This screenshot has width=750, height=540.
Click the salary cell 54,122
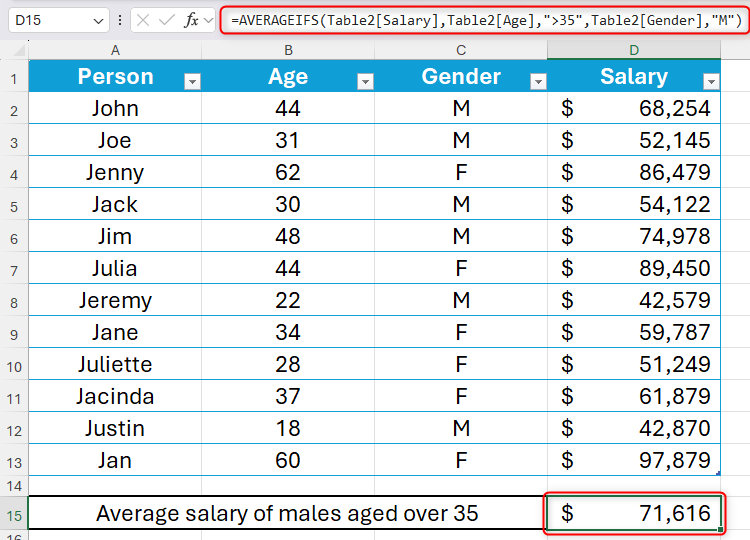point(634,204)
